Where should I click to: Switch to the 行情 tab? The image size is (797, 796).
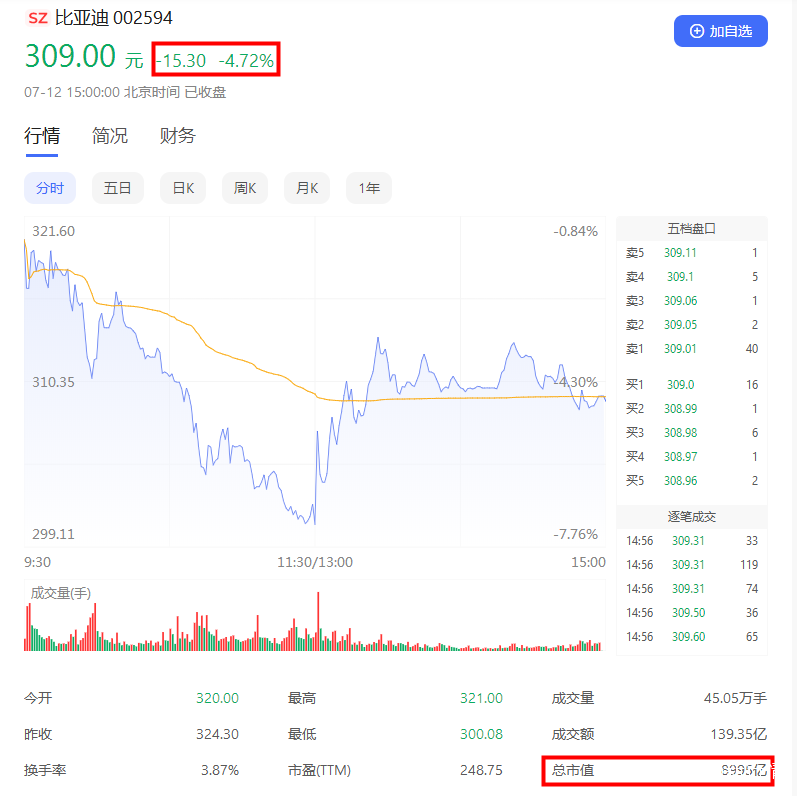tap(42, 136)
